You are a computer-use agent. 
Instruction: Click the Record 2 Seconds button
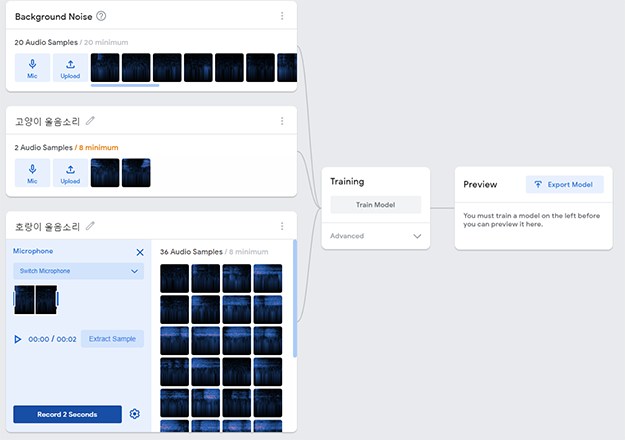click(x=67, y=414)
